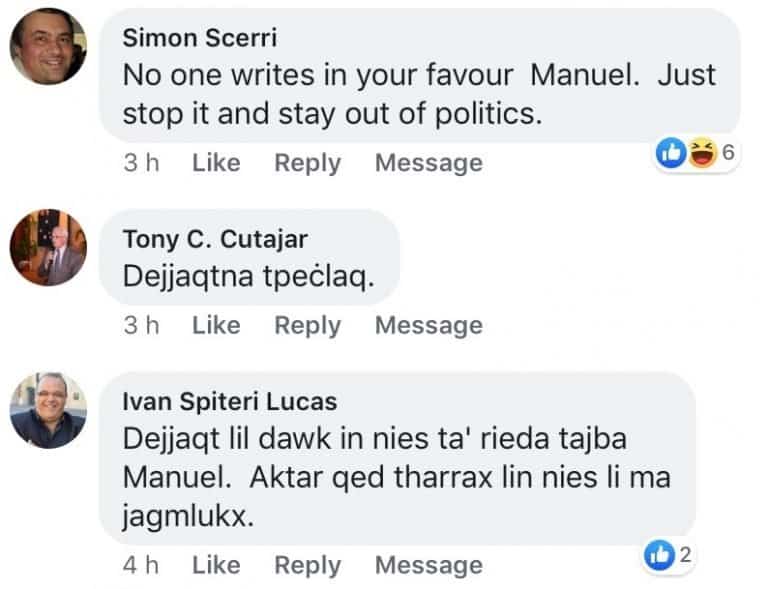
Task: Open Ivan Spiteri Lucas's profile name link
Action: pyautogui.click(x=229, y=401)
